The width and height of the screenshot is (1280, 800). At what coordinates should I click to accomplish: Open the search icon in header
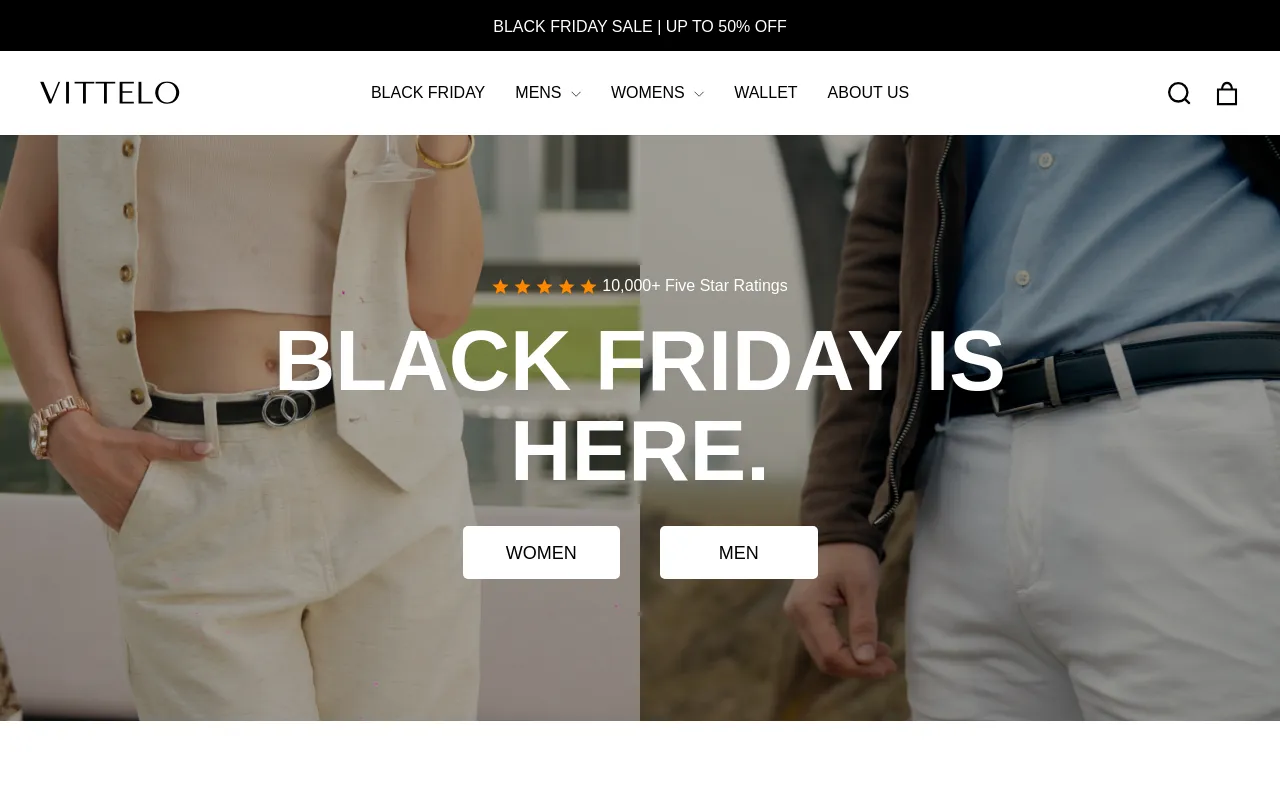click(1179, 93)
